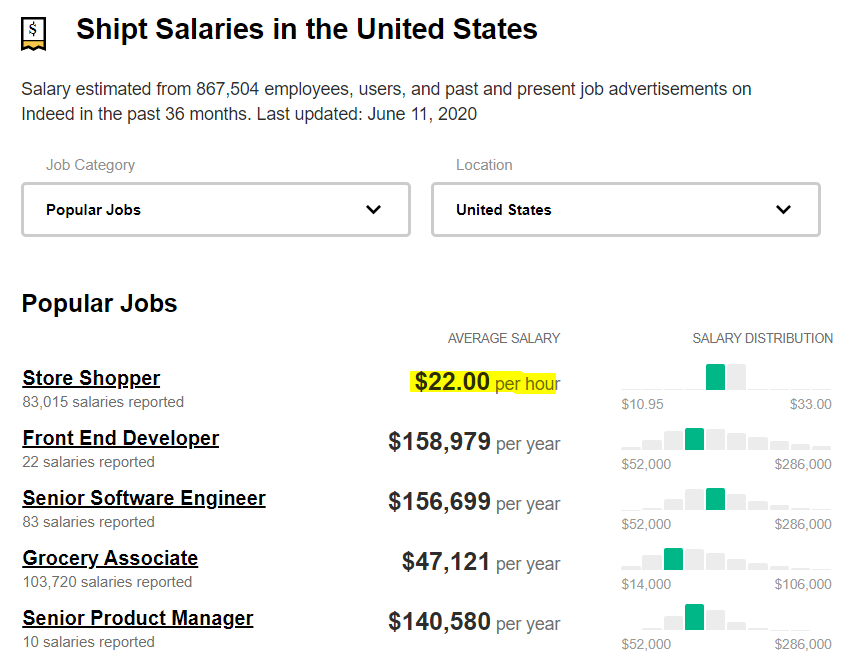Open the Job Category dropdown
Screen dimensions: 864x666
[x=215, y=210]
